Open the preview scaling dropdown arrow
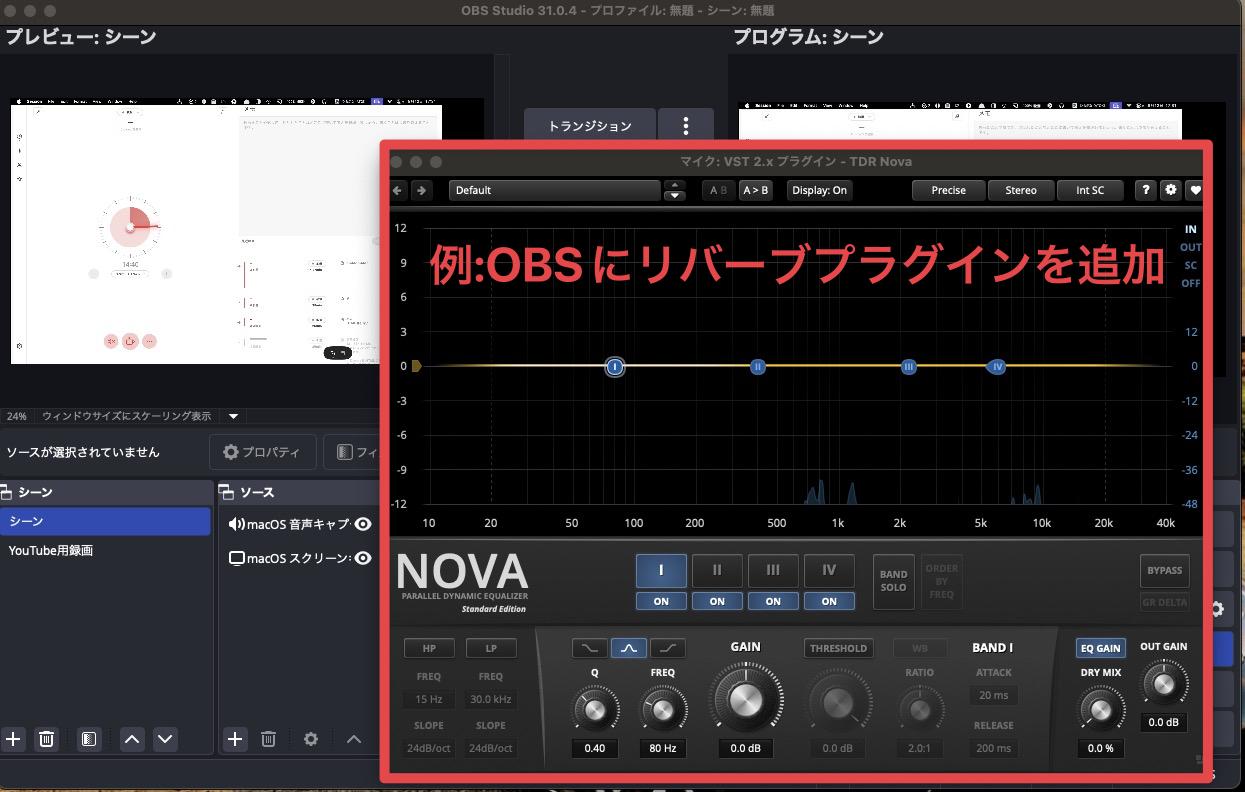 pyautogui.click(x=232, y=416)
